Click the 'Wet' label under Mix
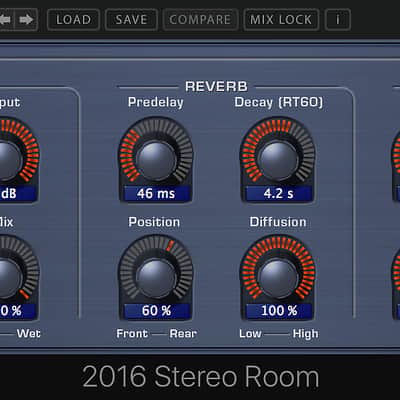Image resolution: width=400 pixels, height=400 pixels. tap(29, 334)
